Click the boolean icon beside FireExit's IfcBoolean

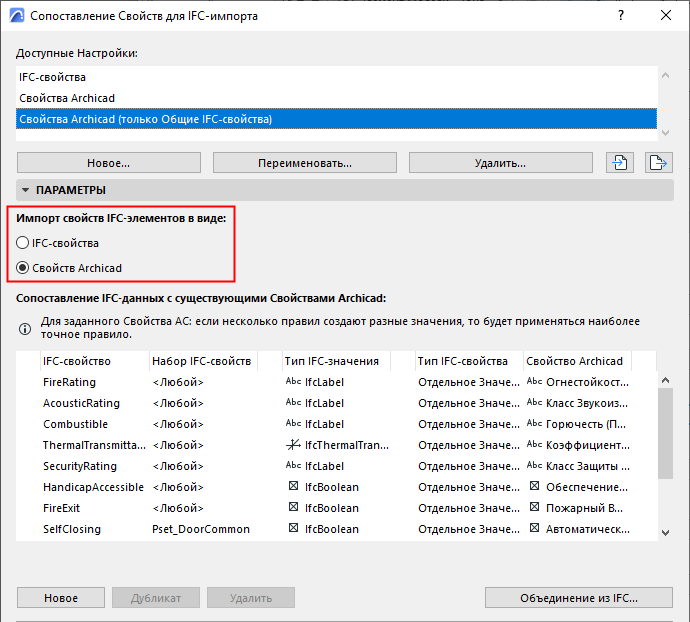click(x=293, y=508)
